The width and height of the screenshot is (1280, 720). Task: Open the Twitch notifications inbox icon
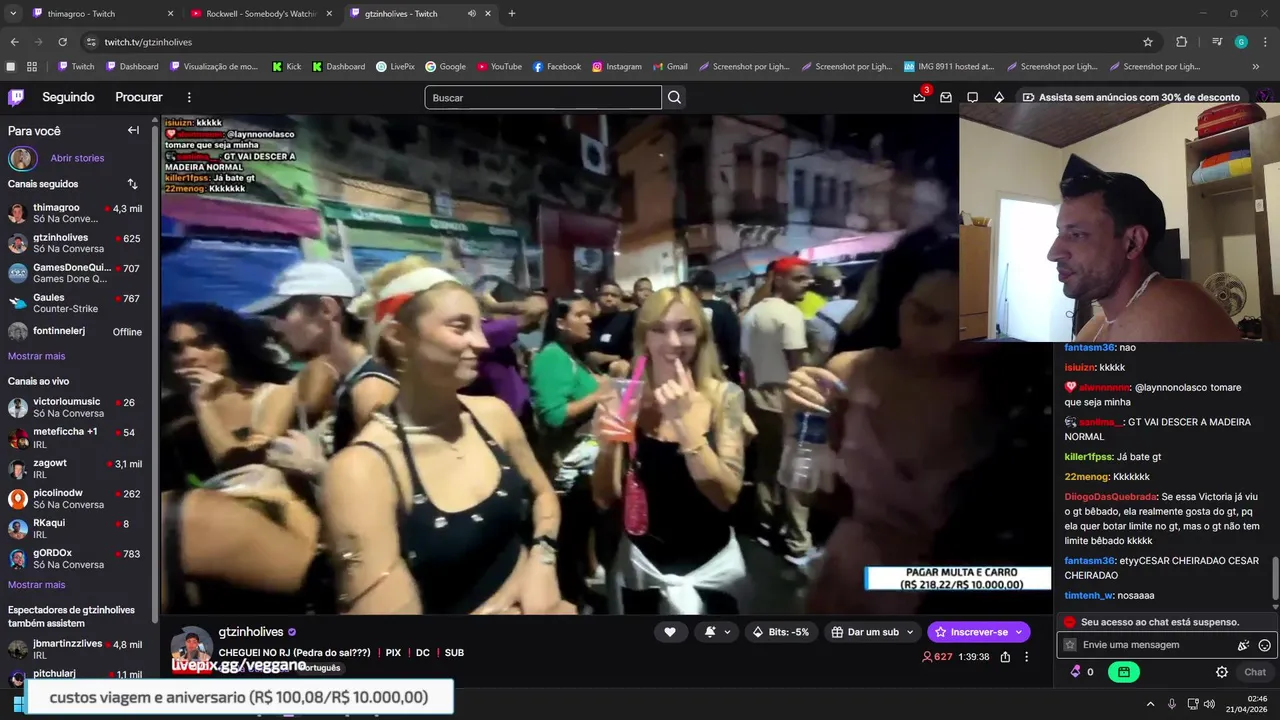(946, 97)
